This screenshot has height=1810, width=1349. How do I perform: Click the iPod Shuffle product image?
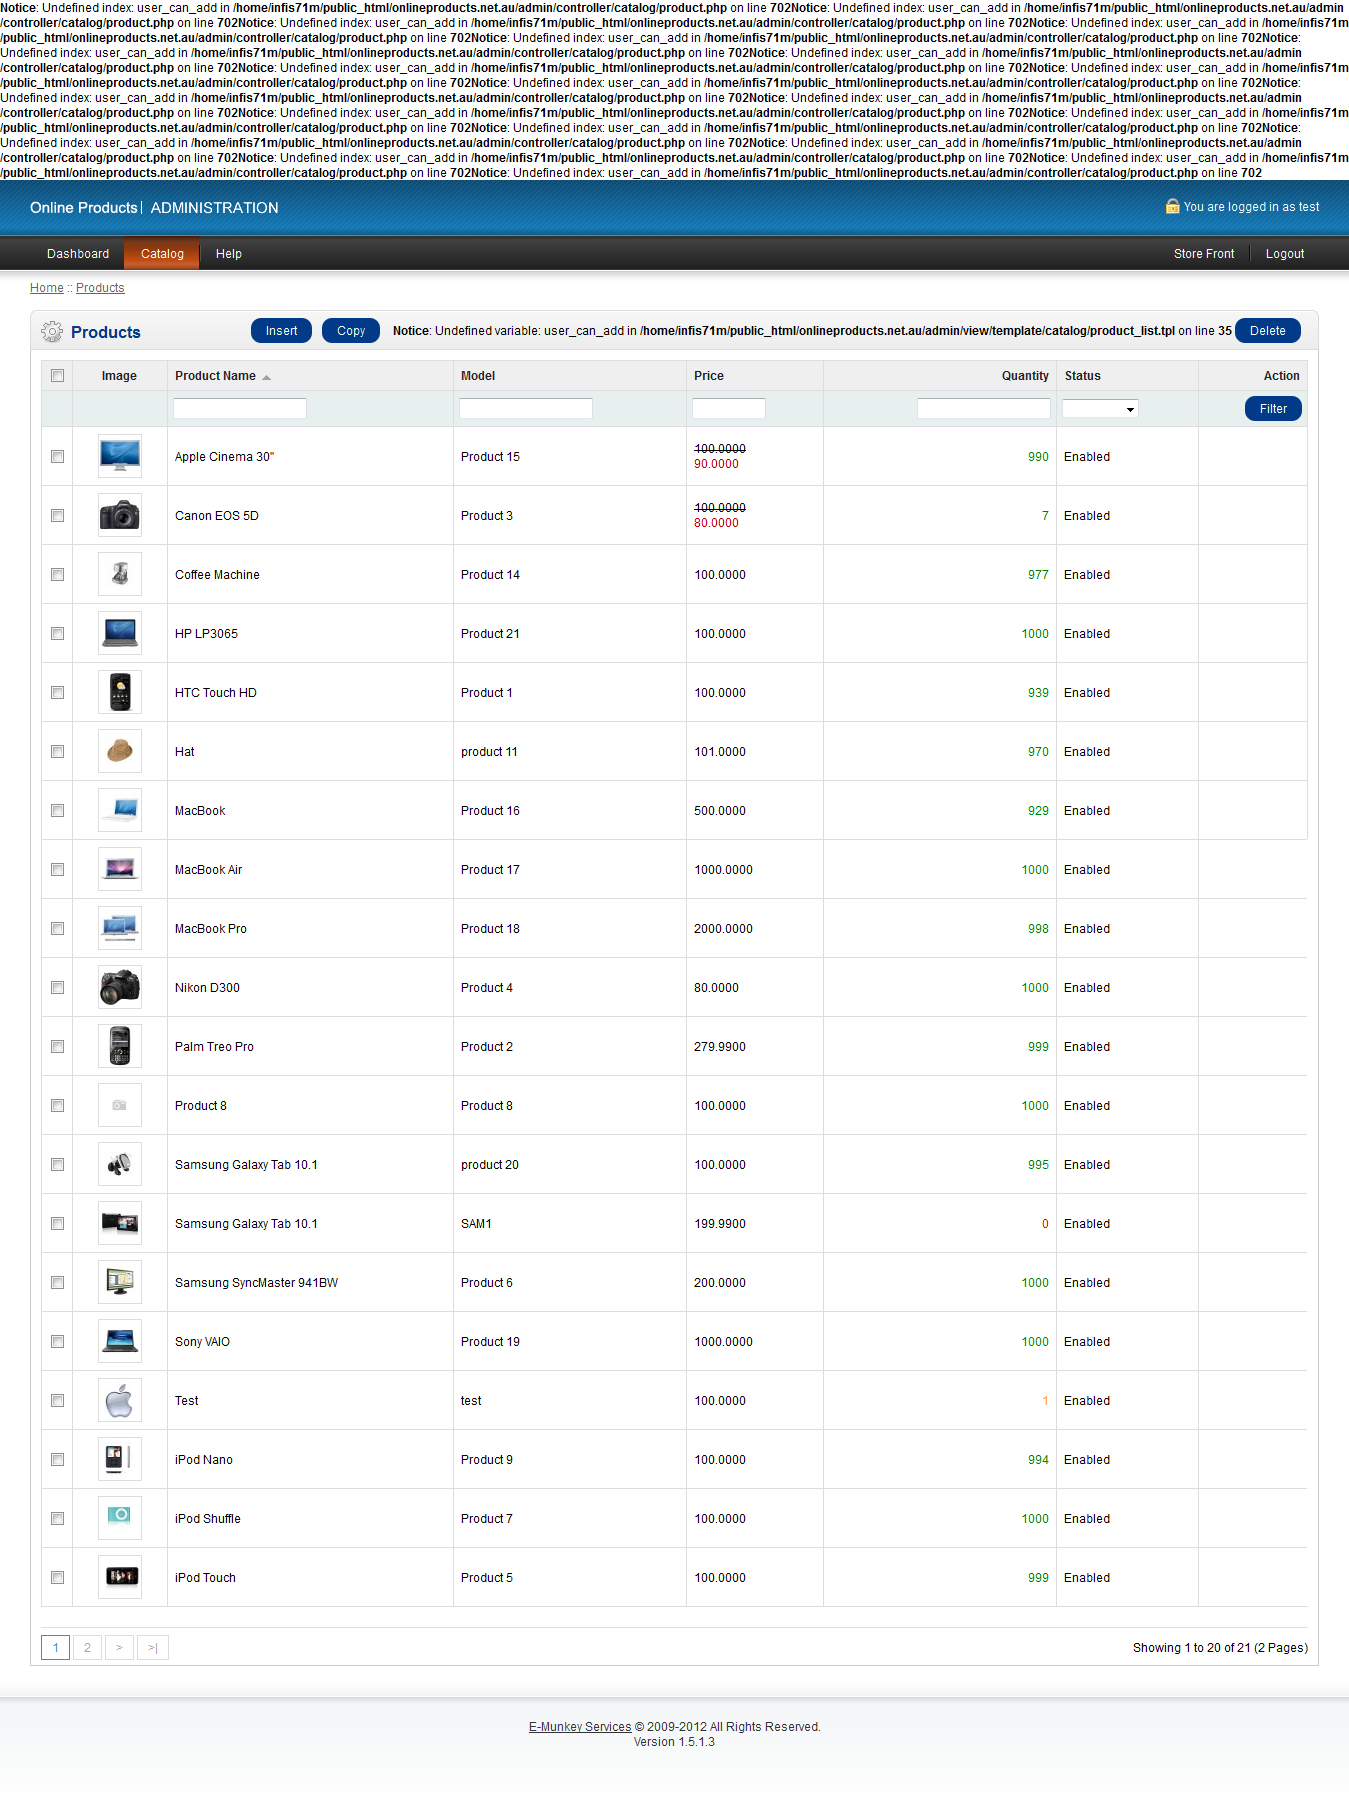[x=120, y=1518]
